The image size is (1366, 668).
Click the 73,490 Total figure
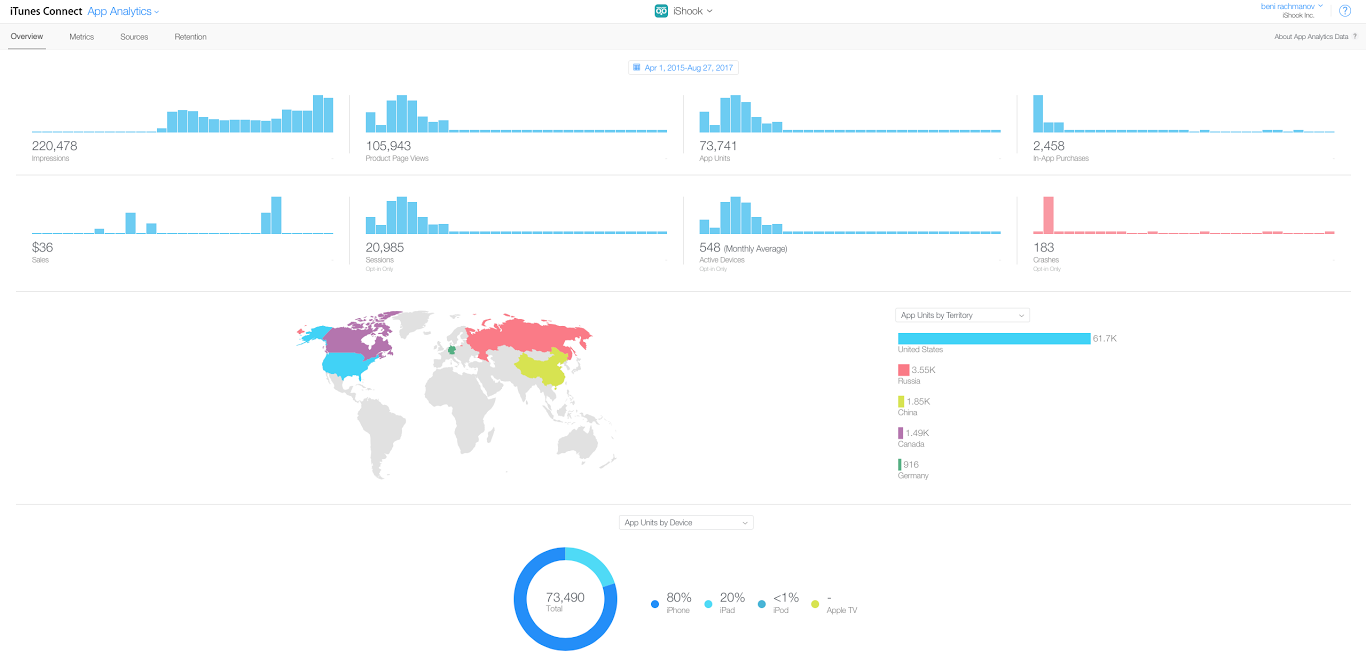coord(565,597)
